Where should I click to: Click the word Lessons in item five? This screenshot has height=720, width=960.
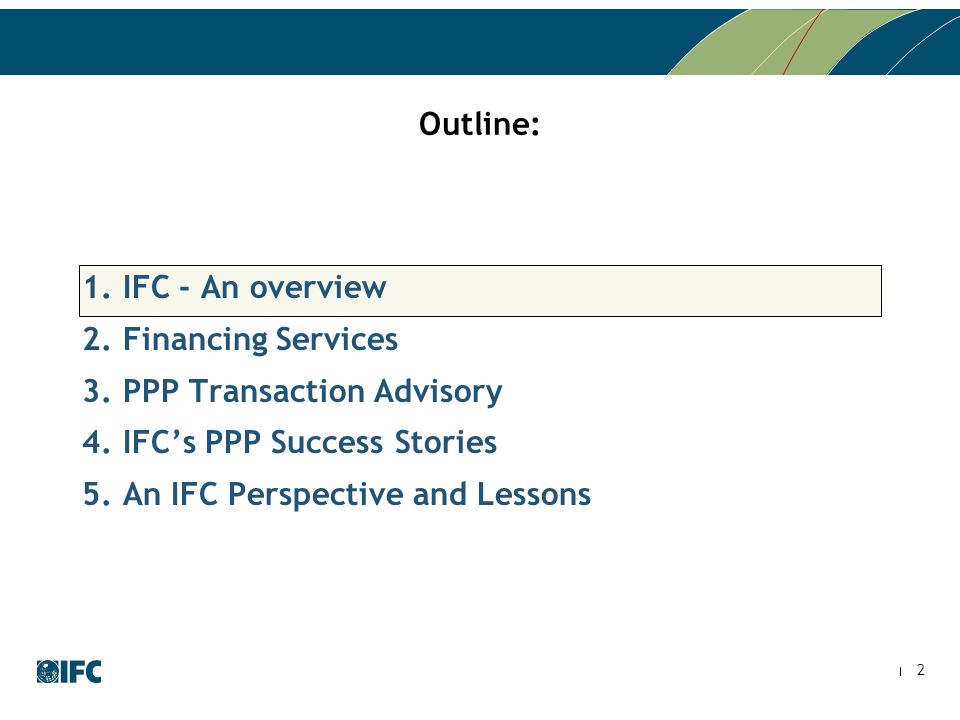[x=534, y=495]
